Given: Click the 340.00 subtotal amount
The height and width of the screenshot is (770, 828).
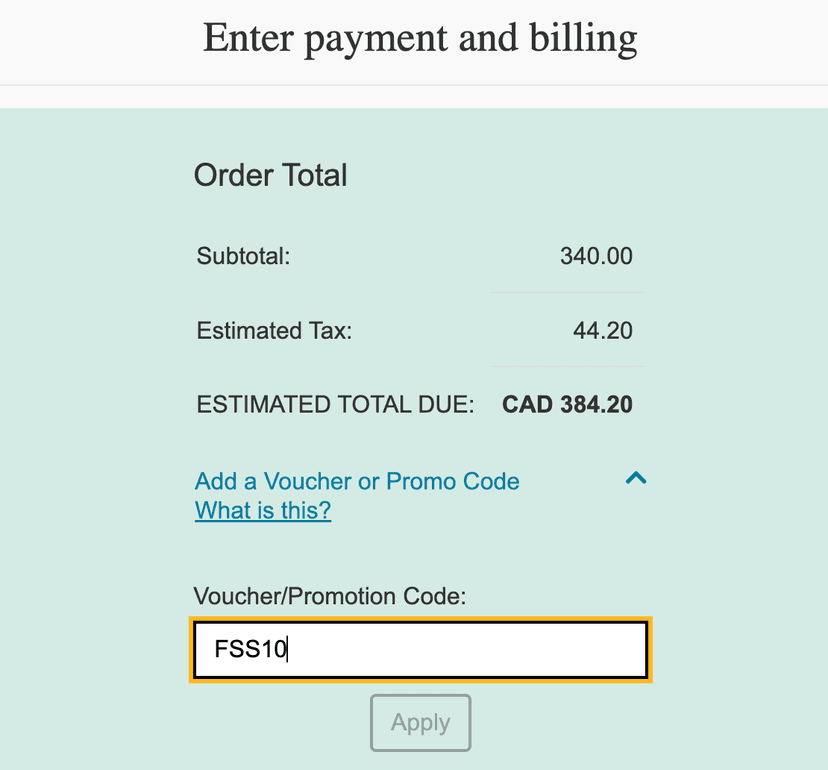Looking at the screenshot, I should click(596, 256).
